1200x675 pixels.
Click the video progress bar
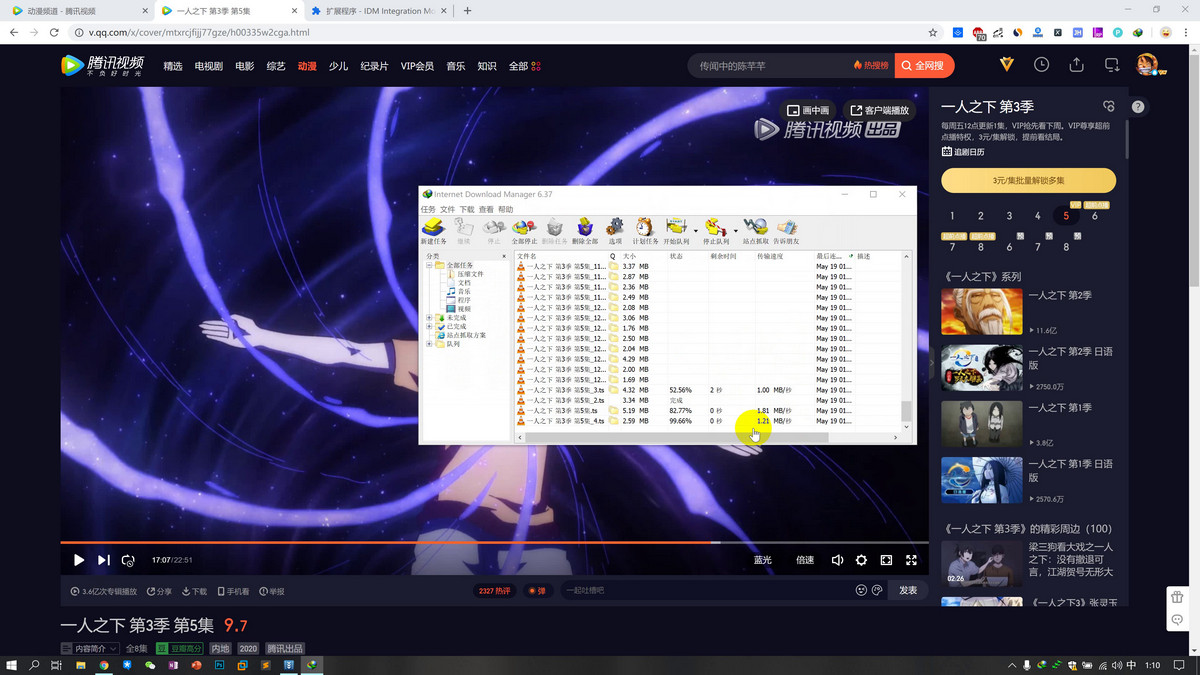(400, 543)
